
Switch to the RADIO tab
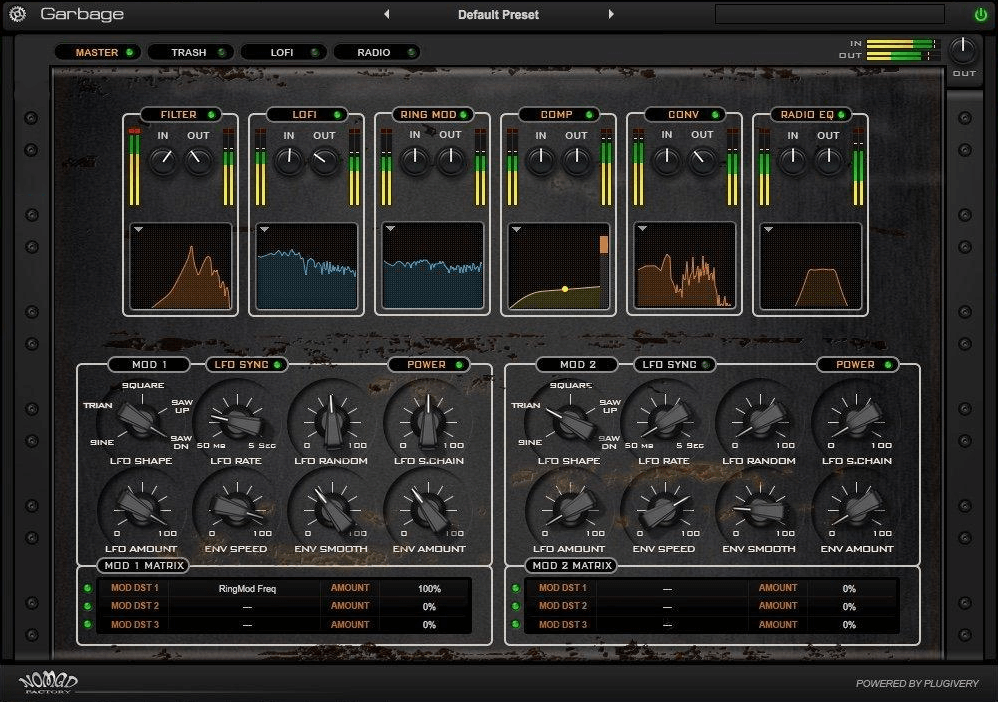(x=376, y=52)
